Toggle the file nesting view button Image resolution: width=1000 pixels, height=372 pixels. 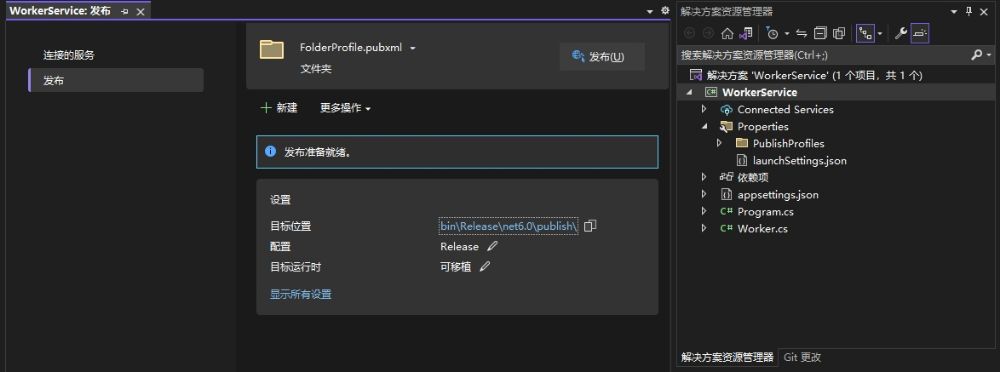(x=865, y=33)
